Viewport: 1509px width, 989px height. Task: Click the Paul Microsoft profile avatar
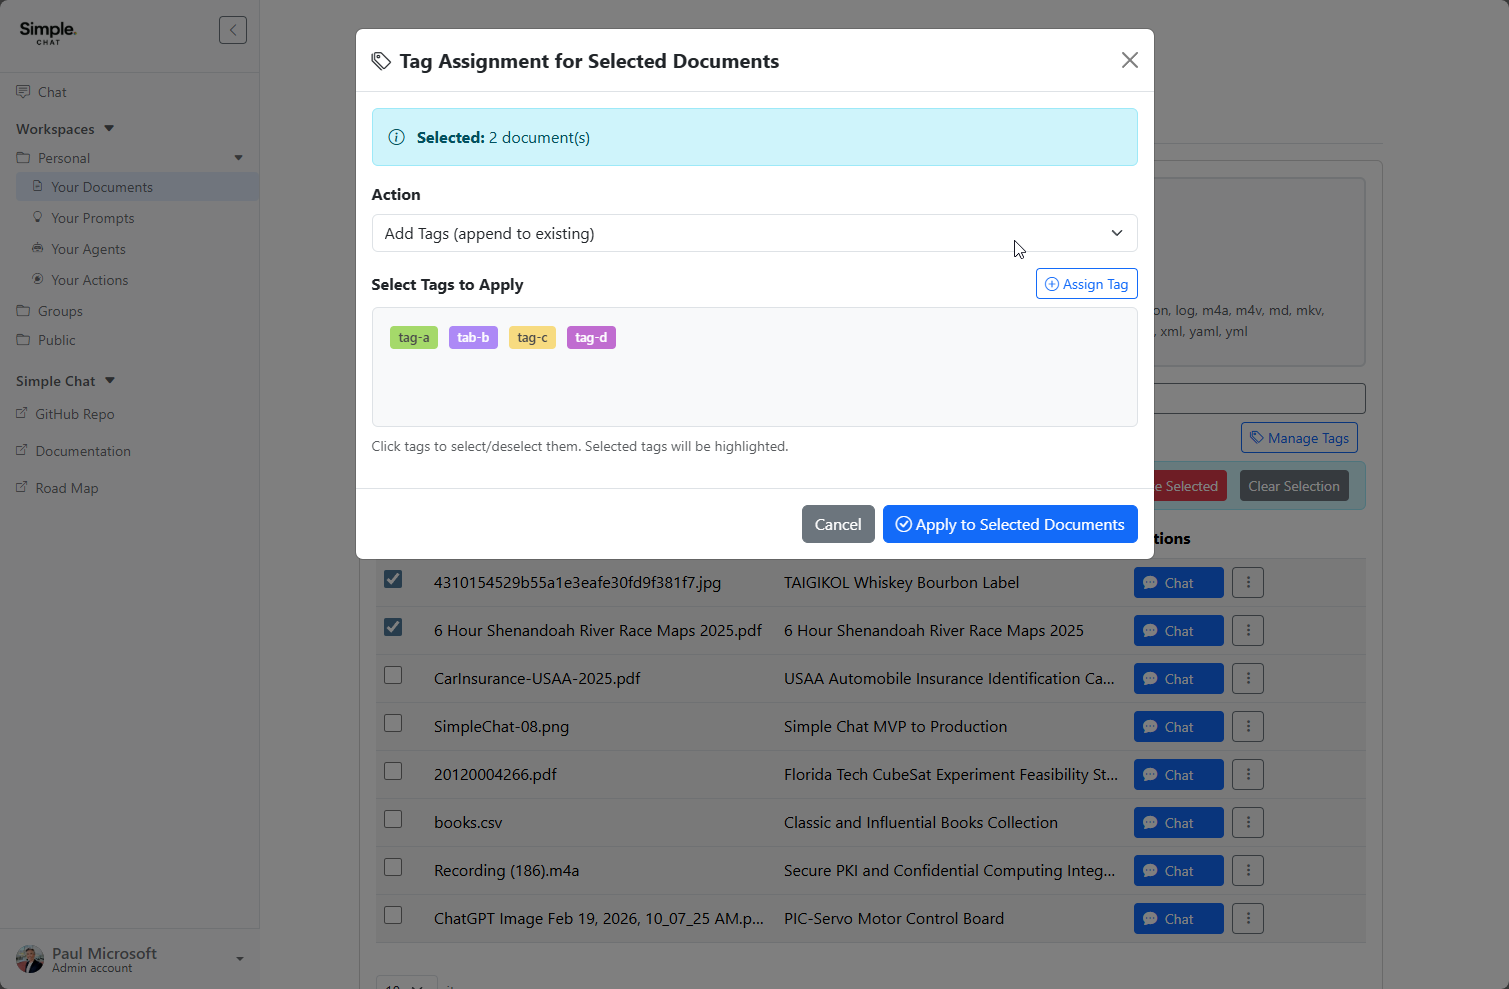(x=30, y=959)
